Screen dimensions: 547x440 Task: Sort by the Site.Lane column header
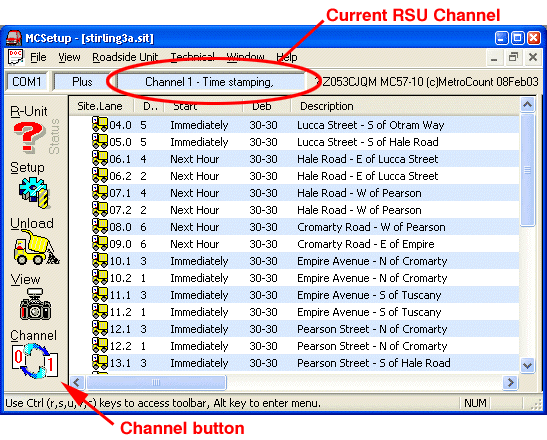pyautogui.click(x=100, y=106)
